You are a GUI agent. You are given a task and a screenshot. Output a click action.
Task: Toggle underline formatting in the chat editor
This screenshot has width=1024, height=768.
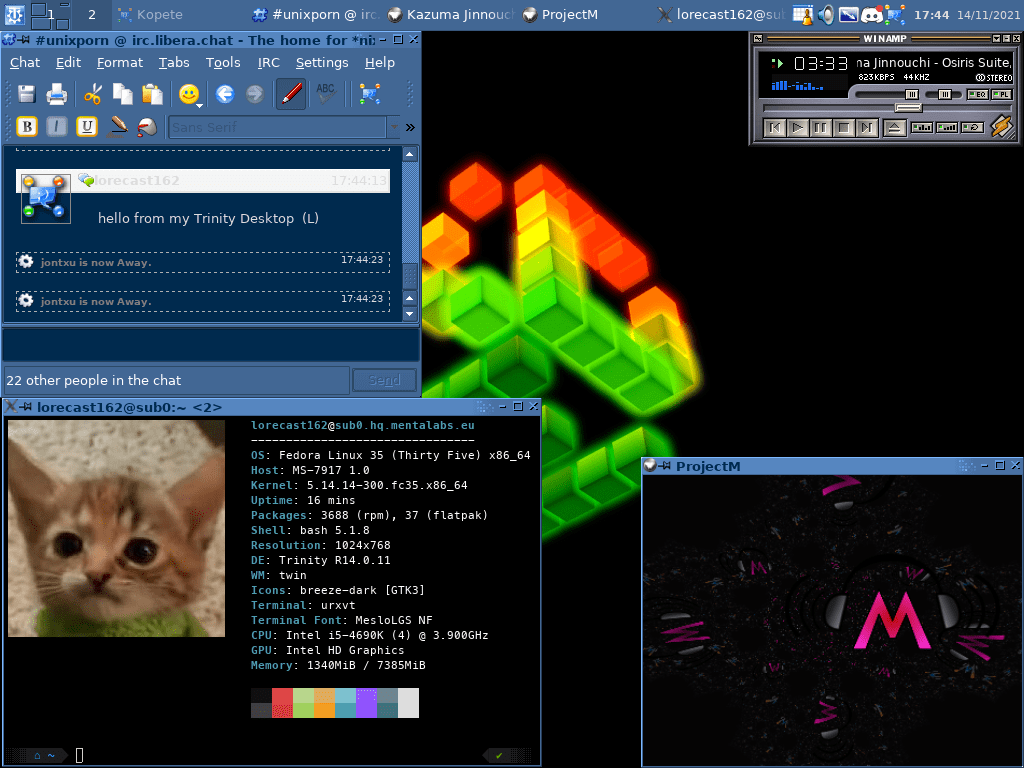86,127
